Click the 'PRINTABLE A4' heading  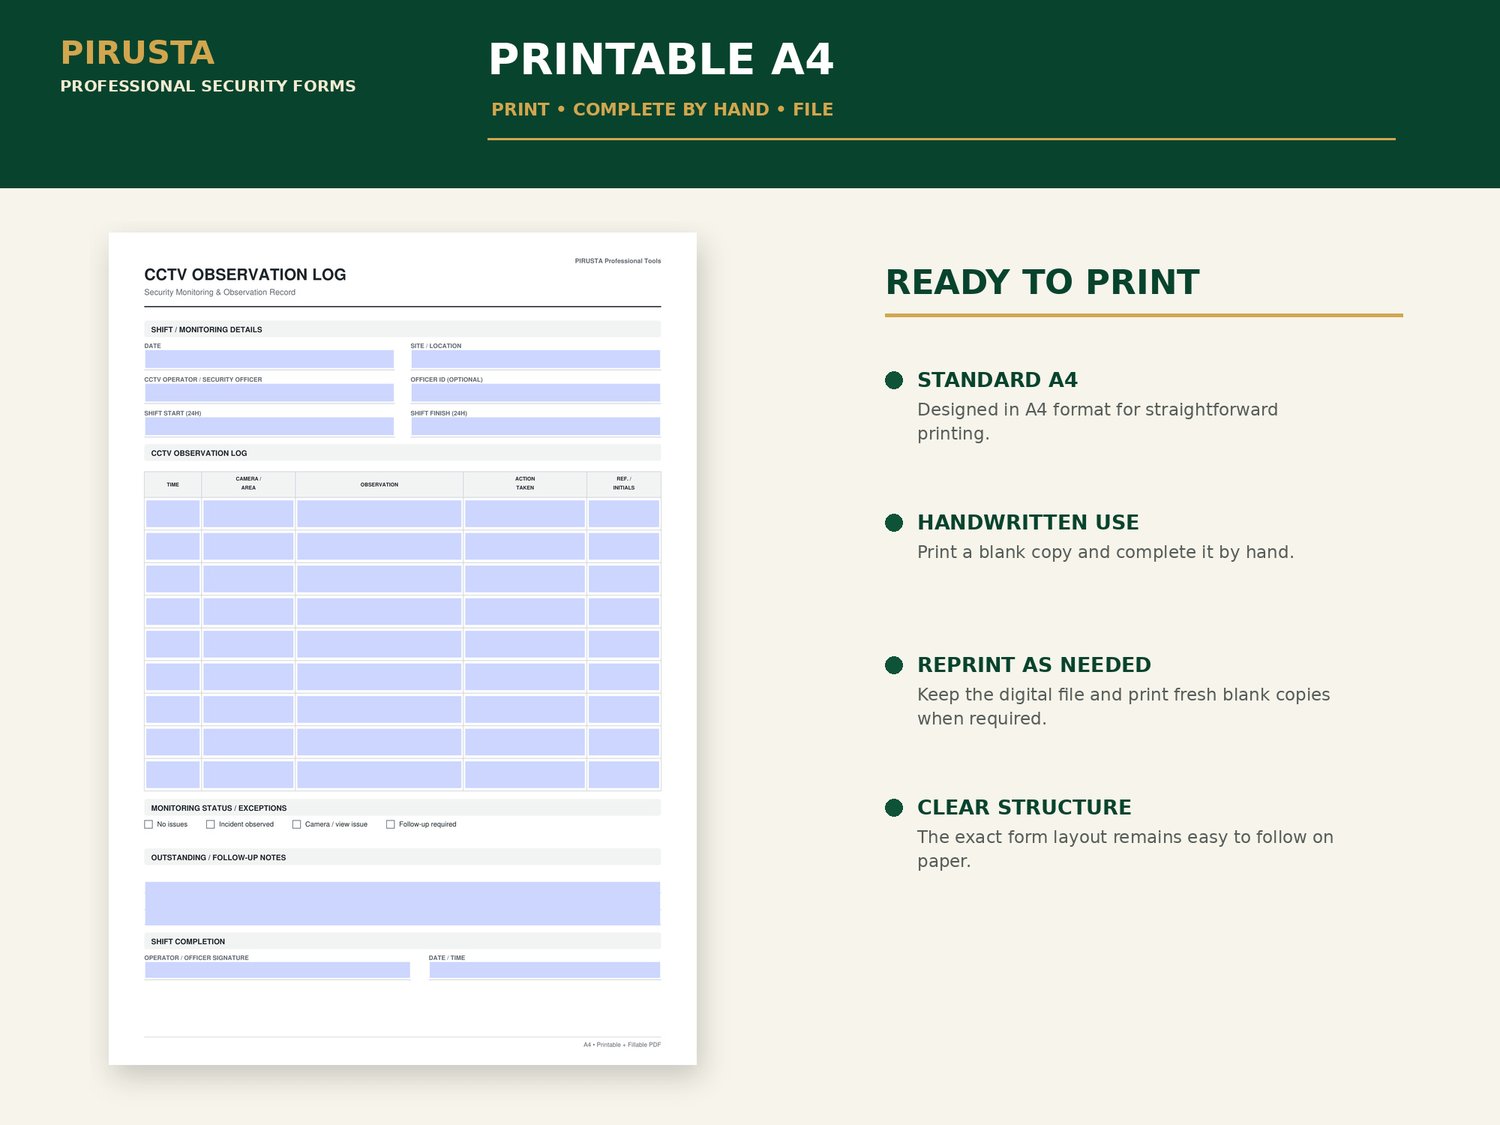661,60
